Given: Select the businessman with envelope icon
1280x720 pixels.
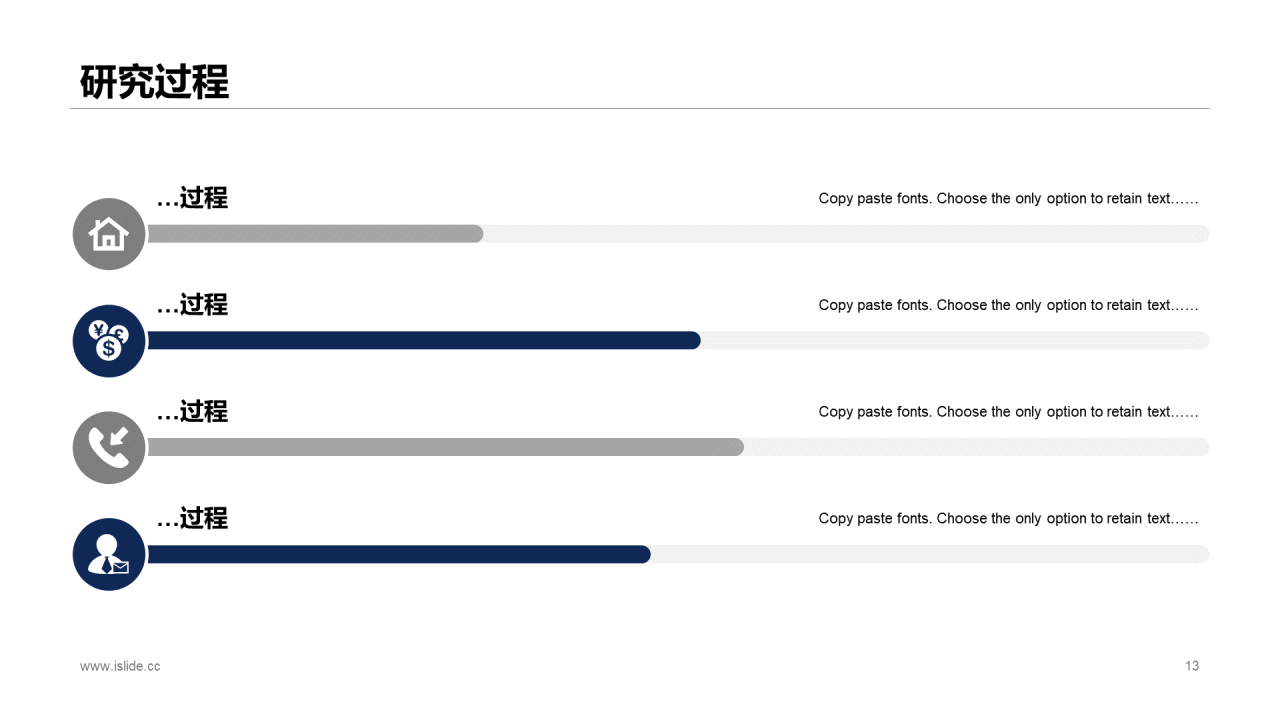Looking at the screenshot, I should [109, 554].
